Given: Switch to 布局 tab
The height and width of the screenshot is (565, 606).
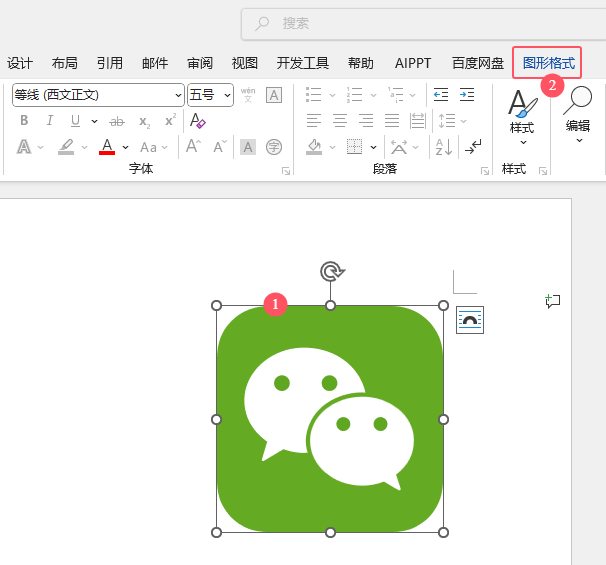Looking at the screenshot, I should [x=65, y=63].
